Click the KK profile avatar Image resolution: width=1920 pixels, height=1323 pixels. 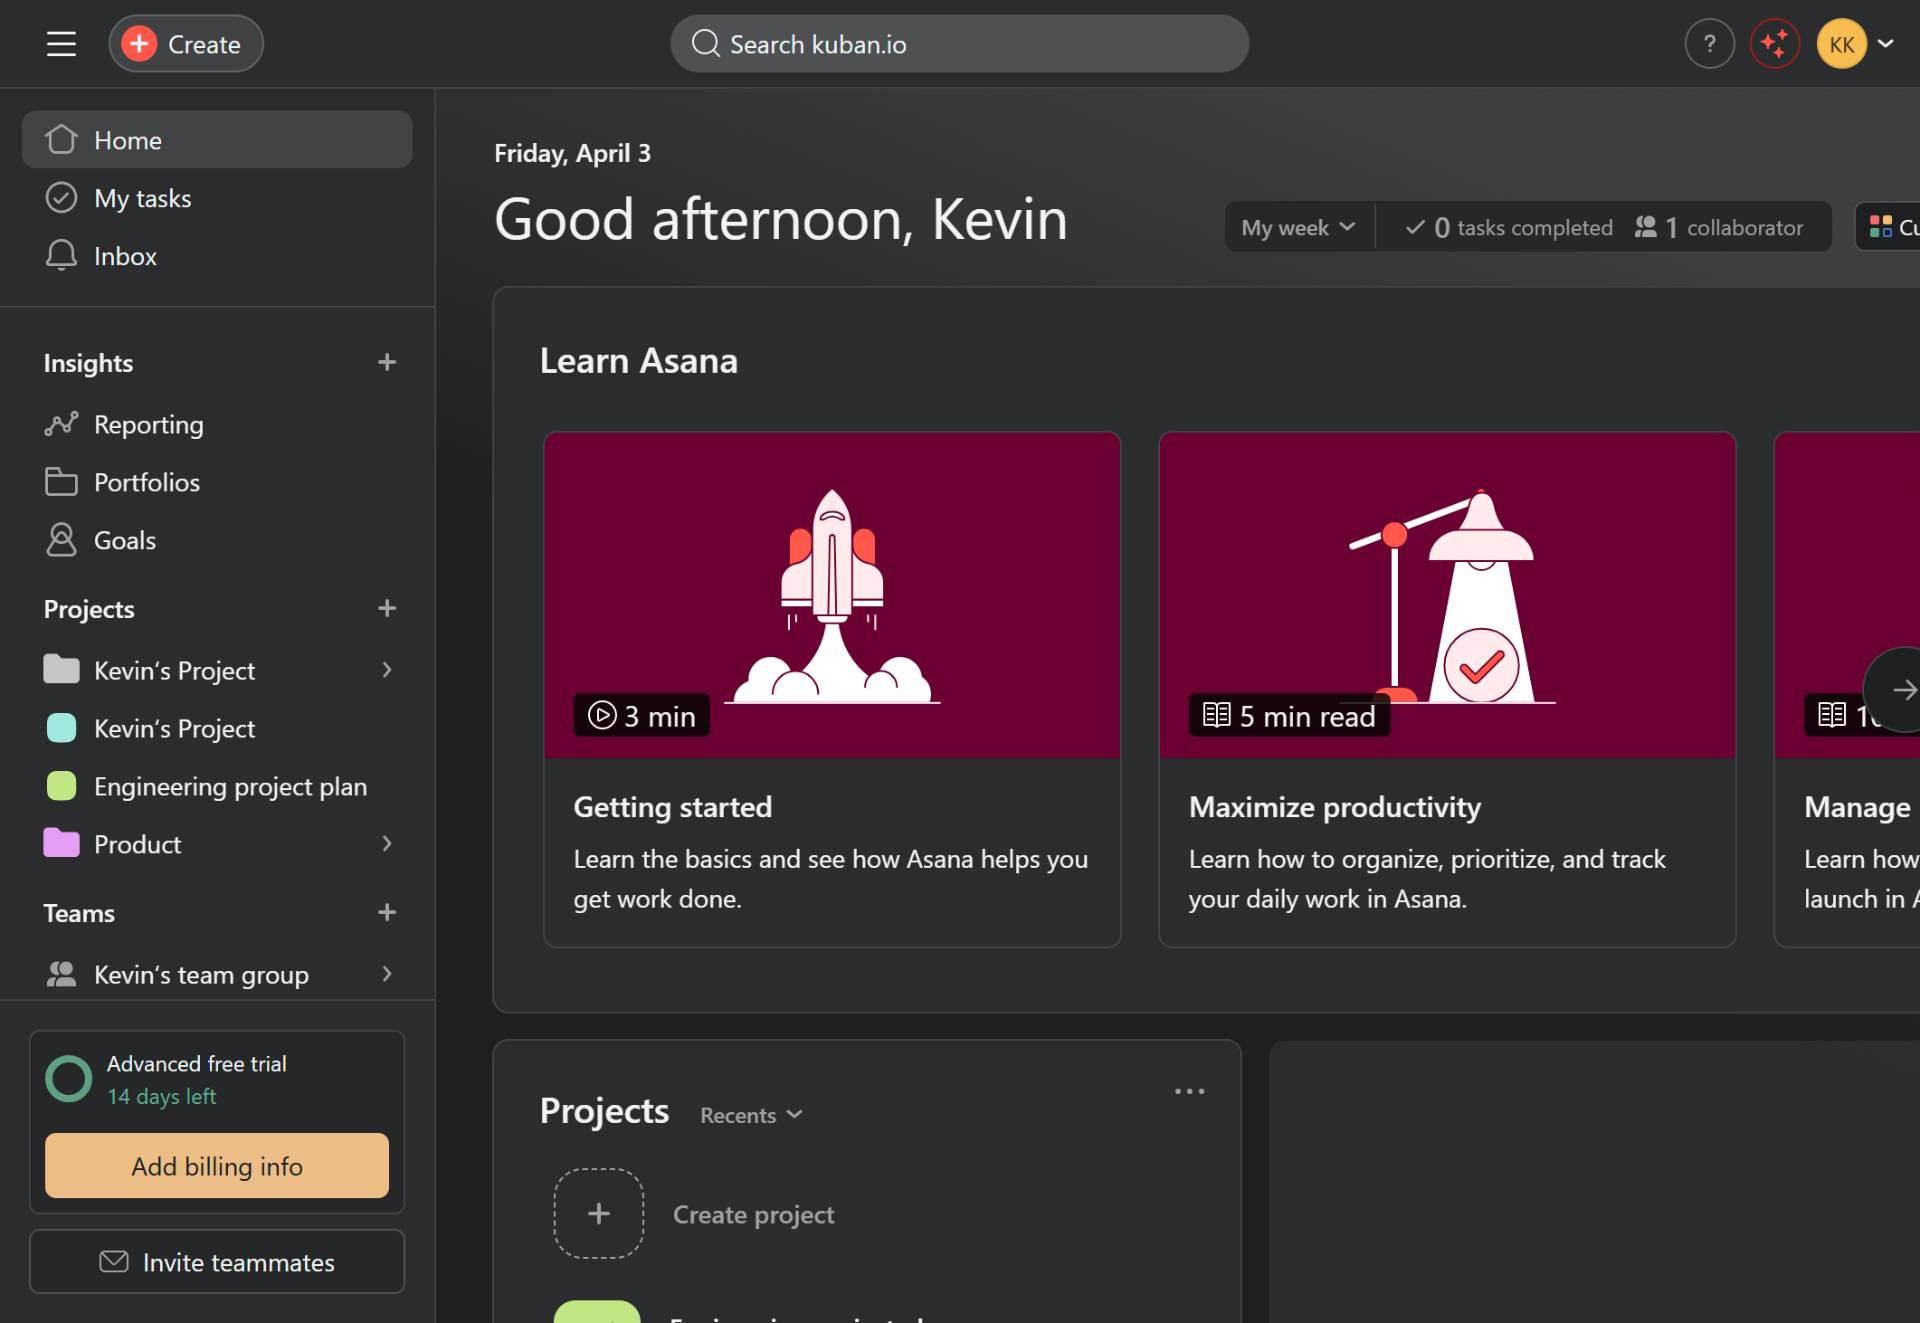click(x=1841, y=44)
